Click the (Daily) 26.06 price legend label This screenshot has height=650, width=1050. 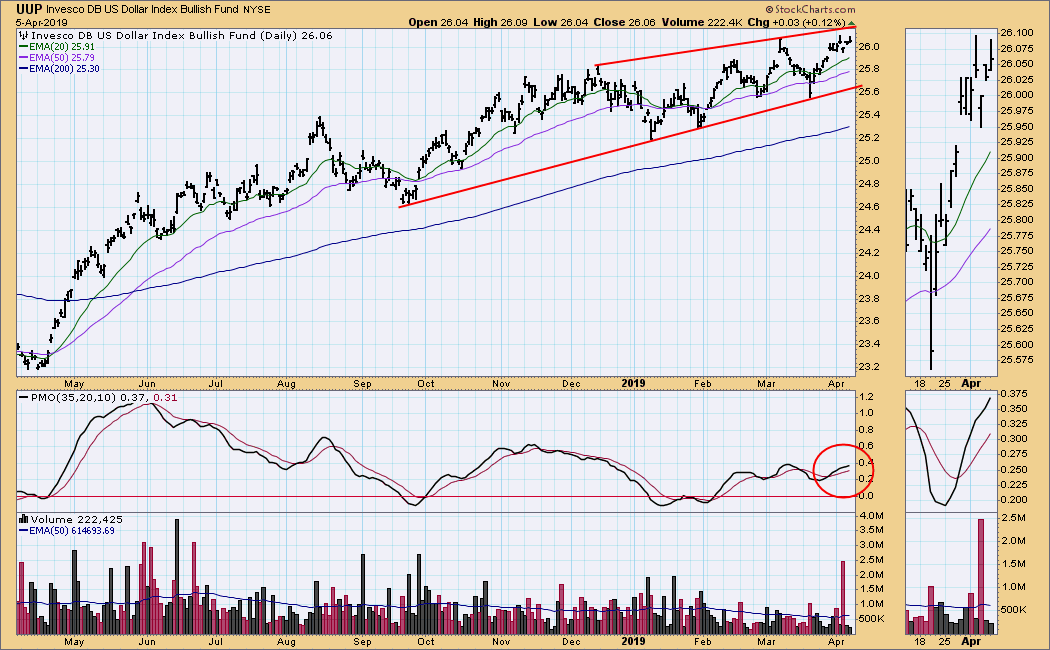click(x=295, y=35)
